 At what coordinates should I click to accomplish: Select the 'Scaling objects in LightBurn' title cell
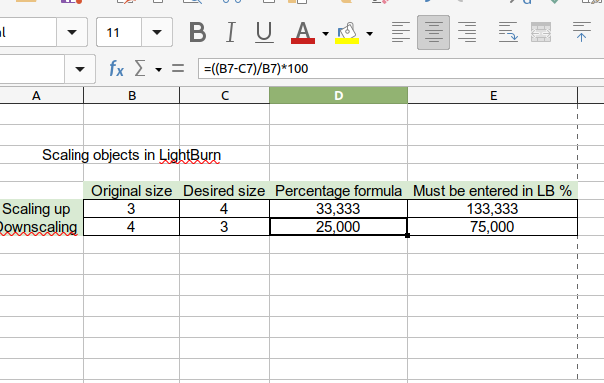(131, 155)
